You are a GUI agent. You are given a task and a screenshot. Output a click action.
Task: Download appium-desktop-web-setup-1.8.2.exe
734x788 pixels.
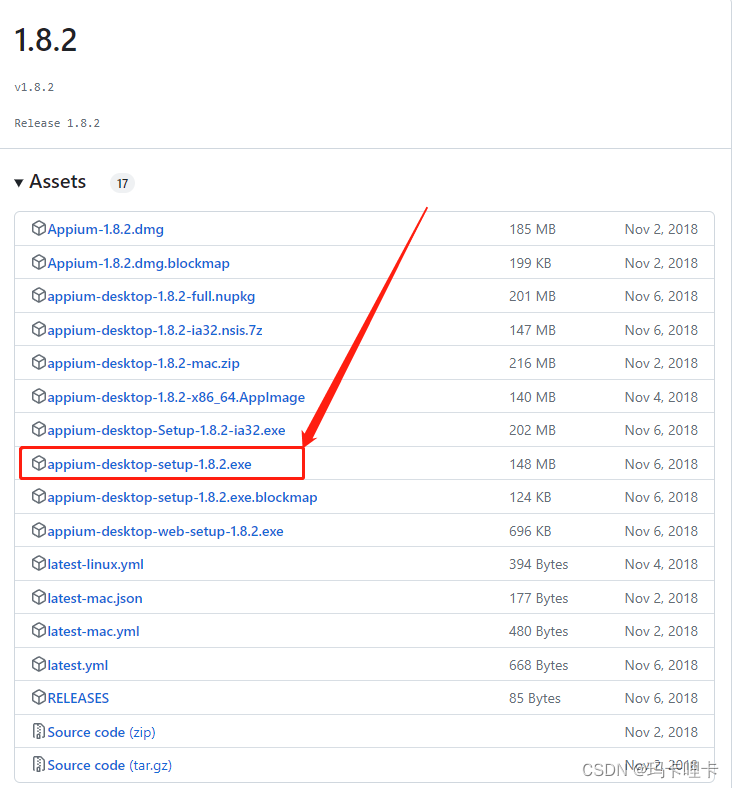tap(165, 531)
